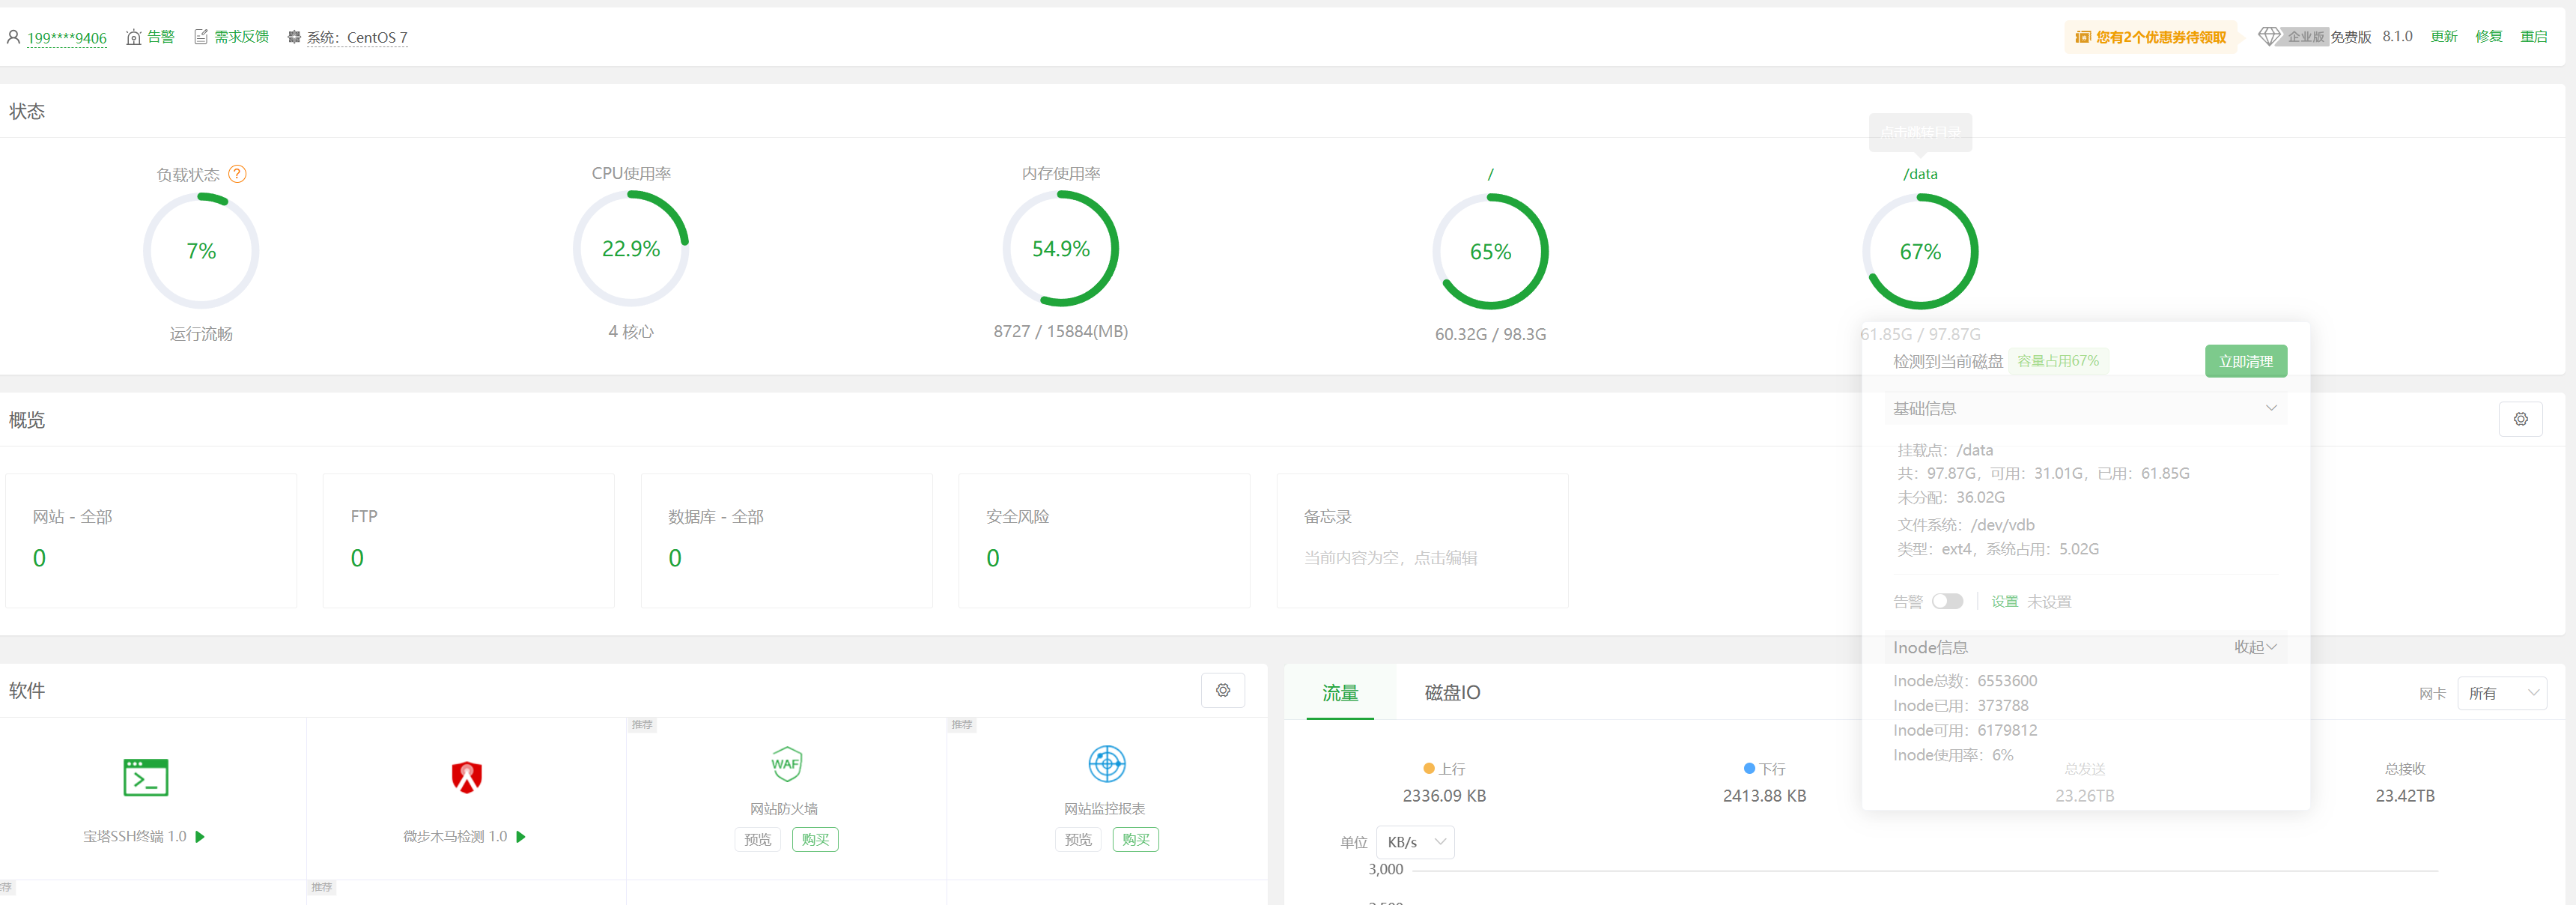Click the 上行 2336.09 KB value

(x=1444, y=796)
